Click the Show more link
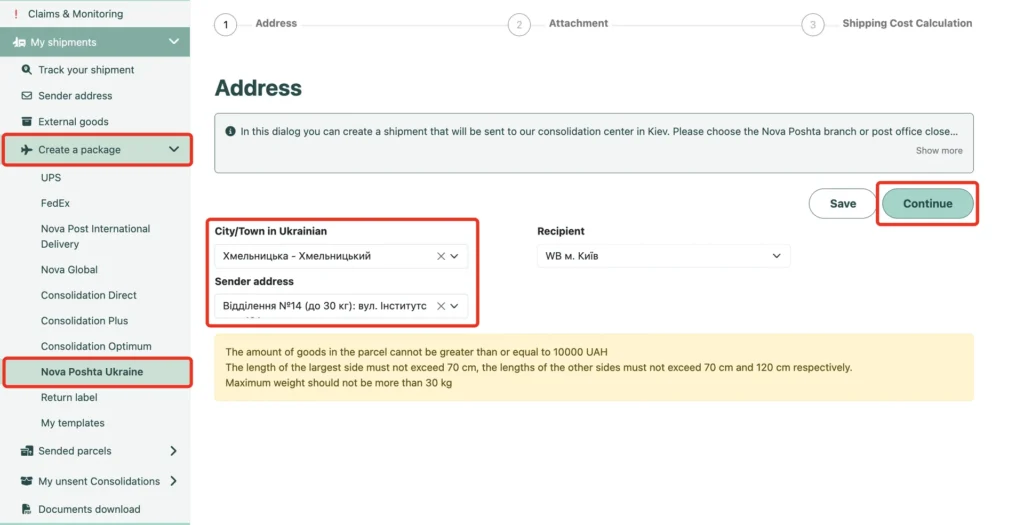Screen dimensions: 1024x525 click(x=938, y=150)
